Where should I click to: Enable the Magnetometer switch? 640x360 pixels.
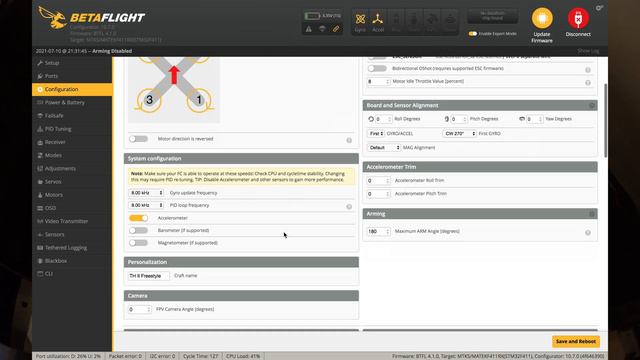point(138,243)
